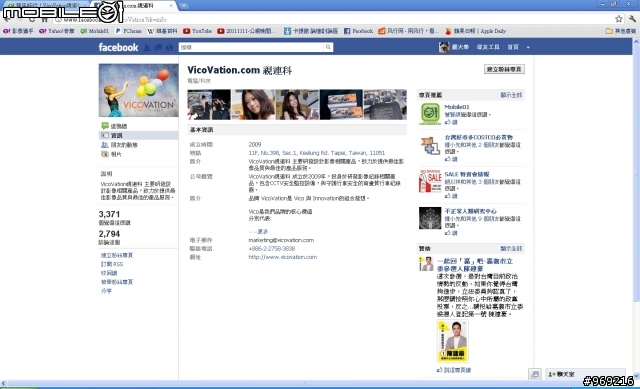Screen dimensions: 640x389
Task: Open the friend requests icon in Facebook header
Action: pyautogui.click(x=147, y=48)
